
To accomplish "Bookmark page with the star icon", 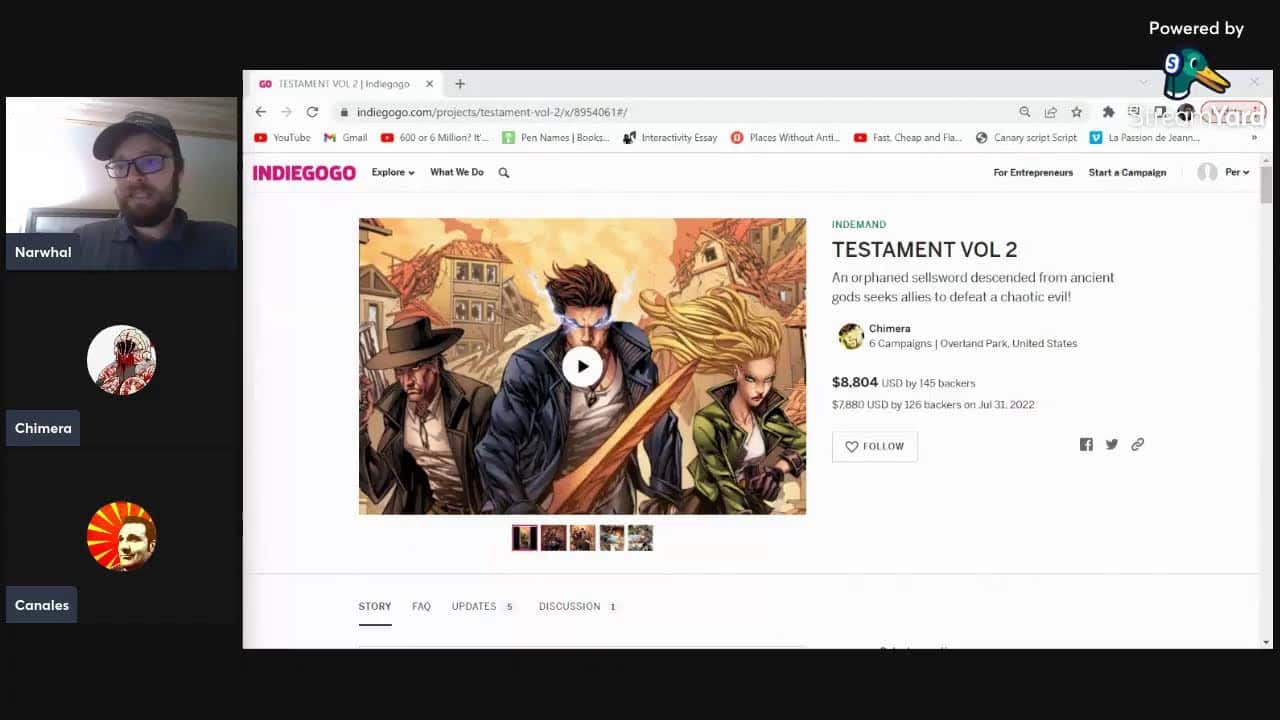I will click(x=1077, y=112).
